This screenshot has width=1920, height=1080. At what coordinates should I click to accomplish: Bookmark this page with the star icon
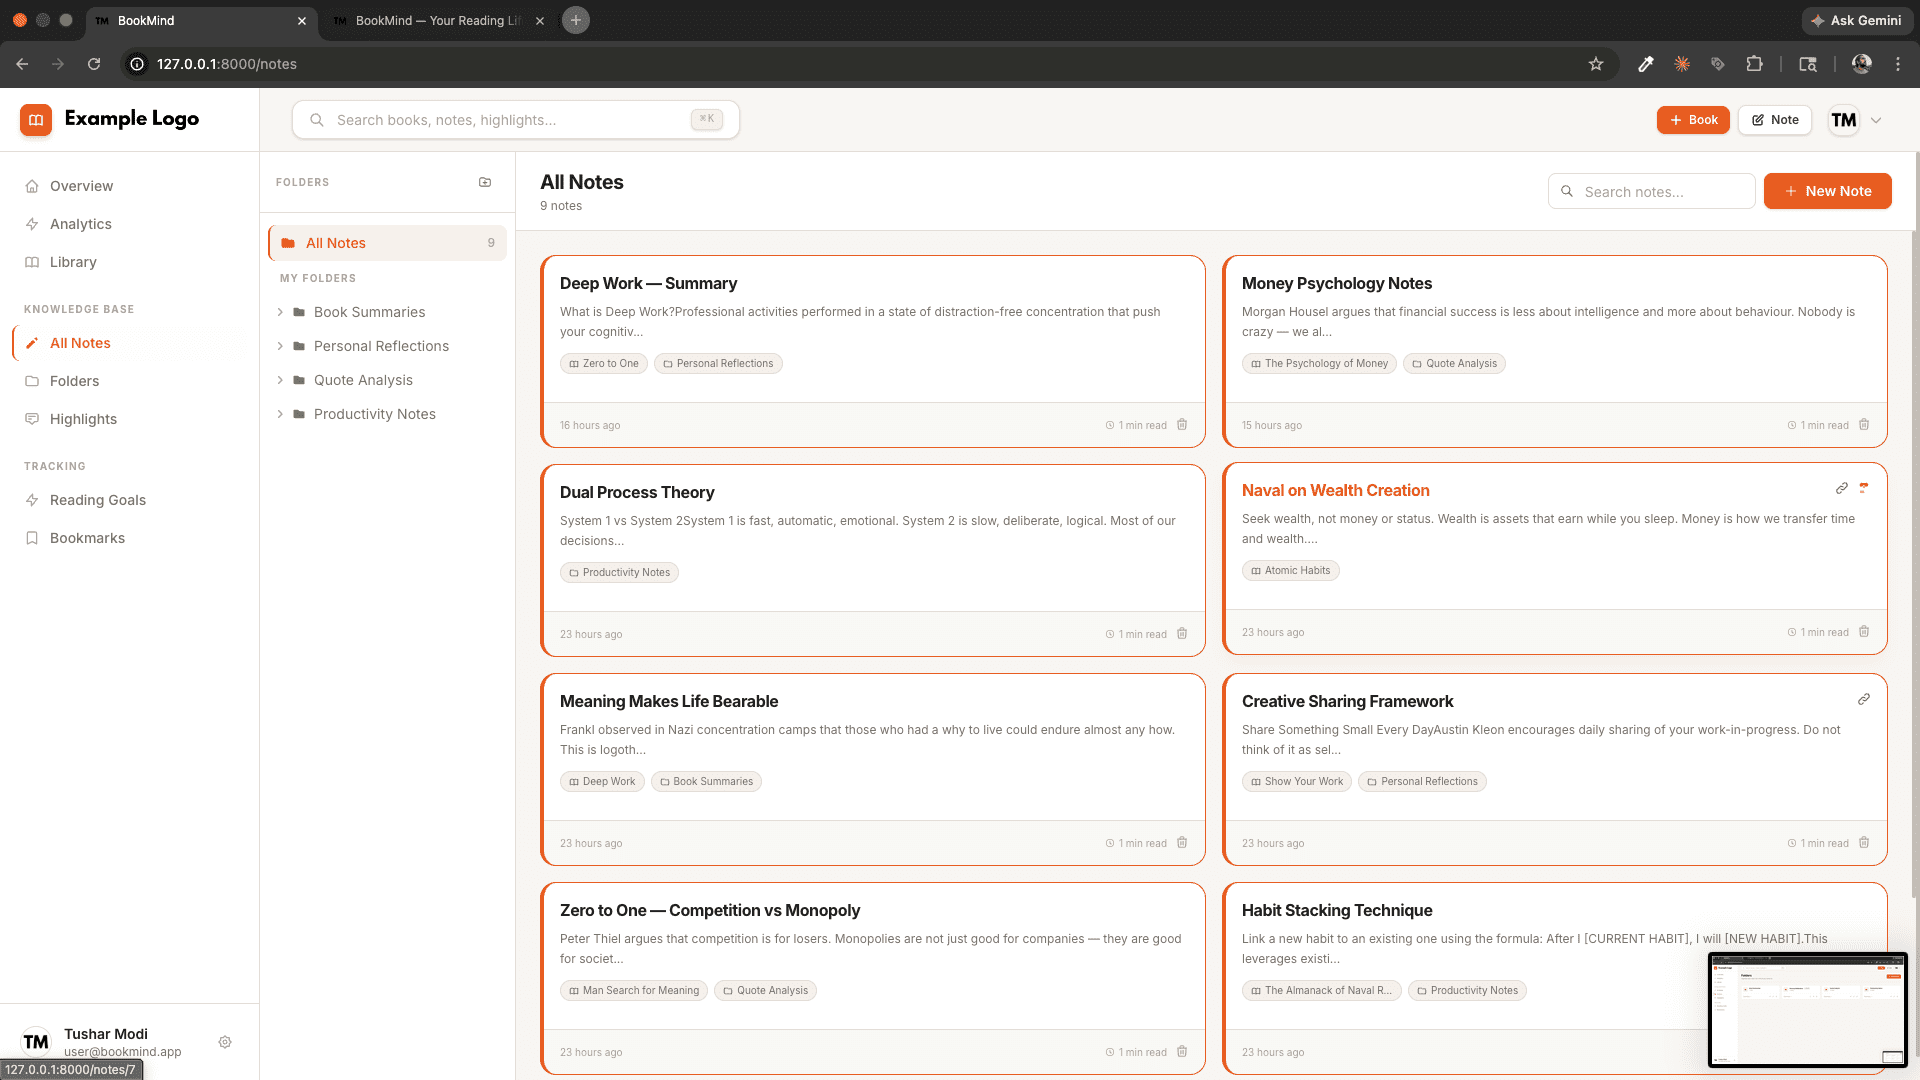coord(1596,64)
